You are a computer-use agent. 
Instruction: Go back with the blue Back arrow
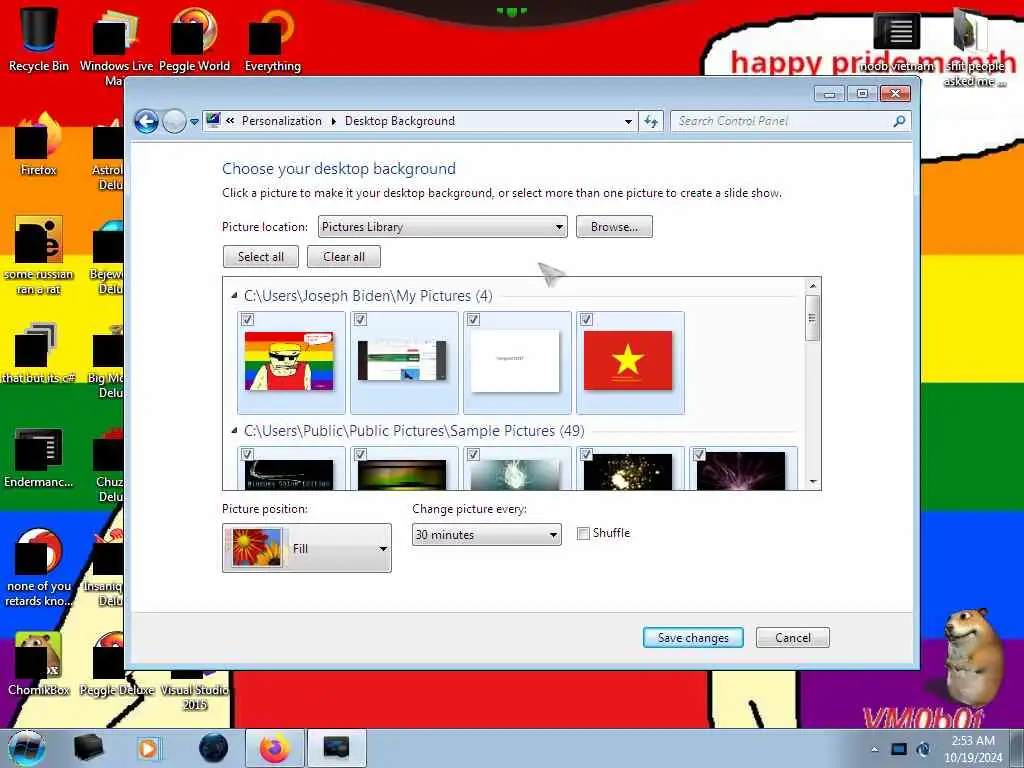click(146, 121)
